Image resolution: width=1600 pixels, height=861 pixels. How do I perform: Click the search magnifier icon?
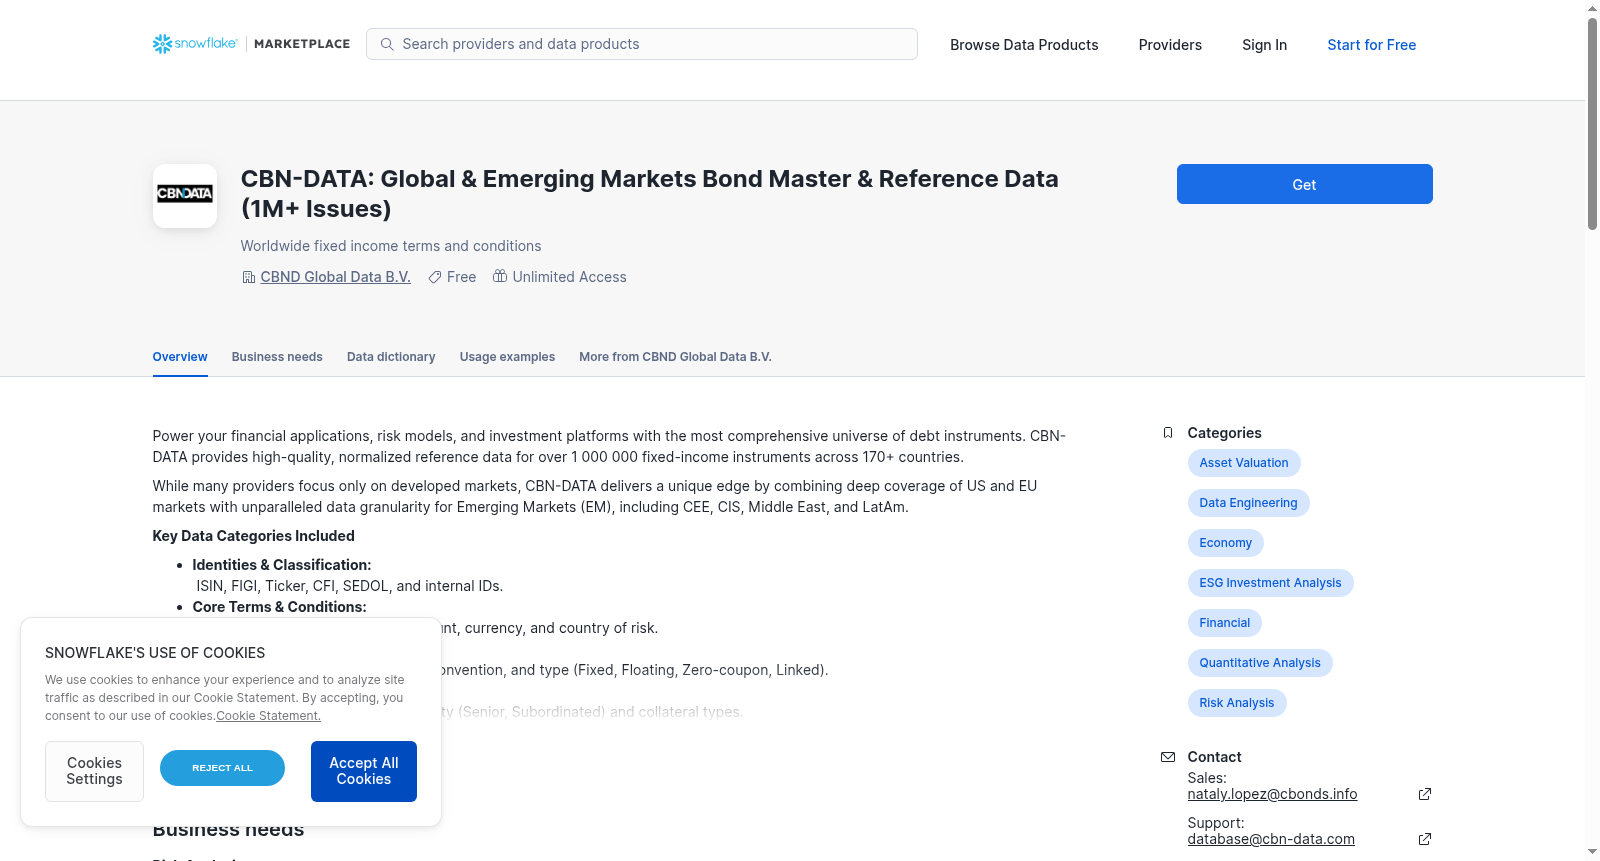387,44
